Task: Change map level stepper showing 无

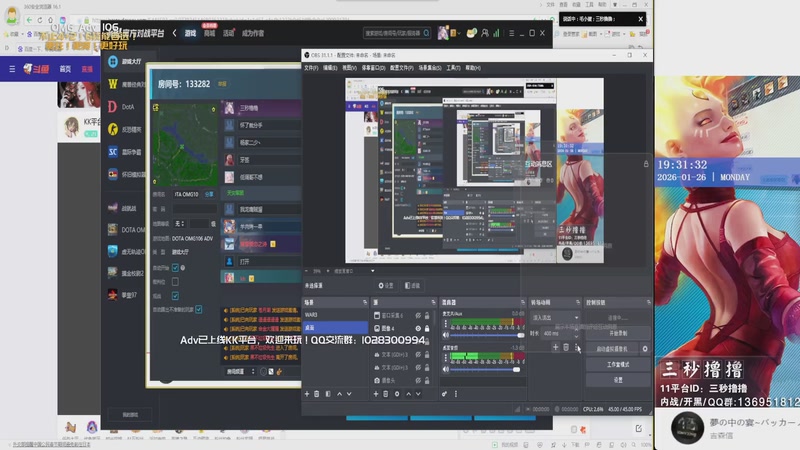Action: coord(179,223)
